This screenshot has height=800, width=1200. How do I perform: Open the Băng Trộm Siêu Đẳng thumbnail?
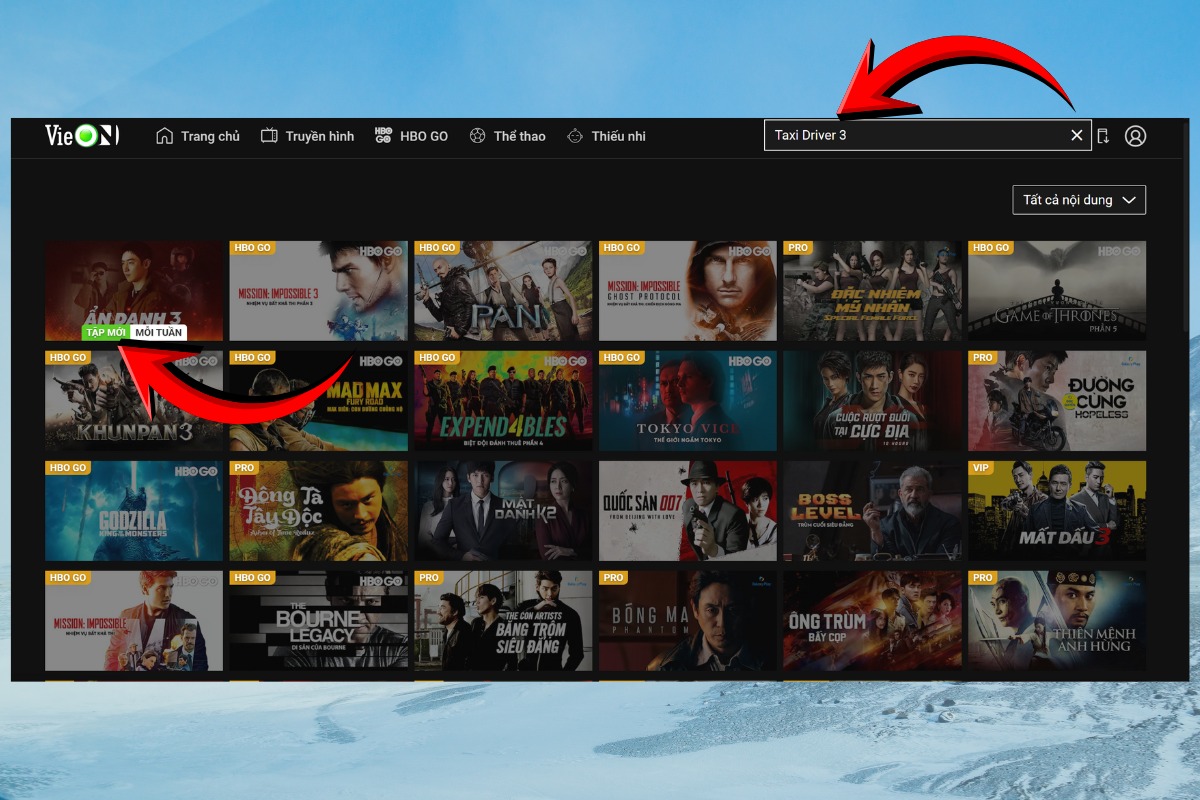[503, 620]
